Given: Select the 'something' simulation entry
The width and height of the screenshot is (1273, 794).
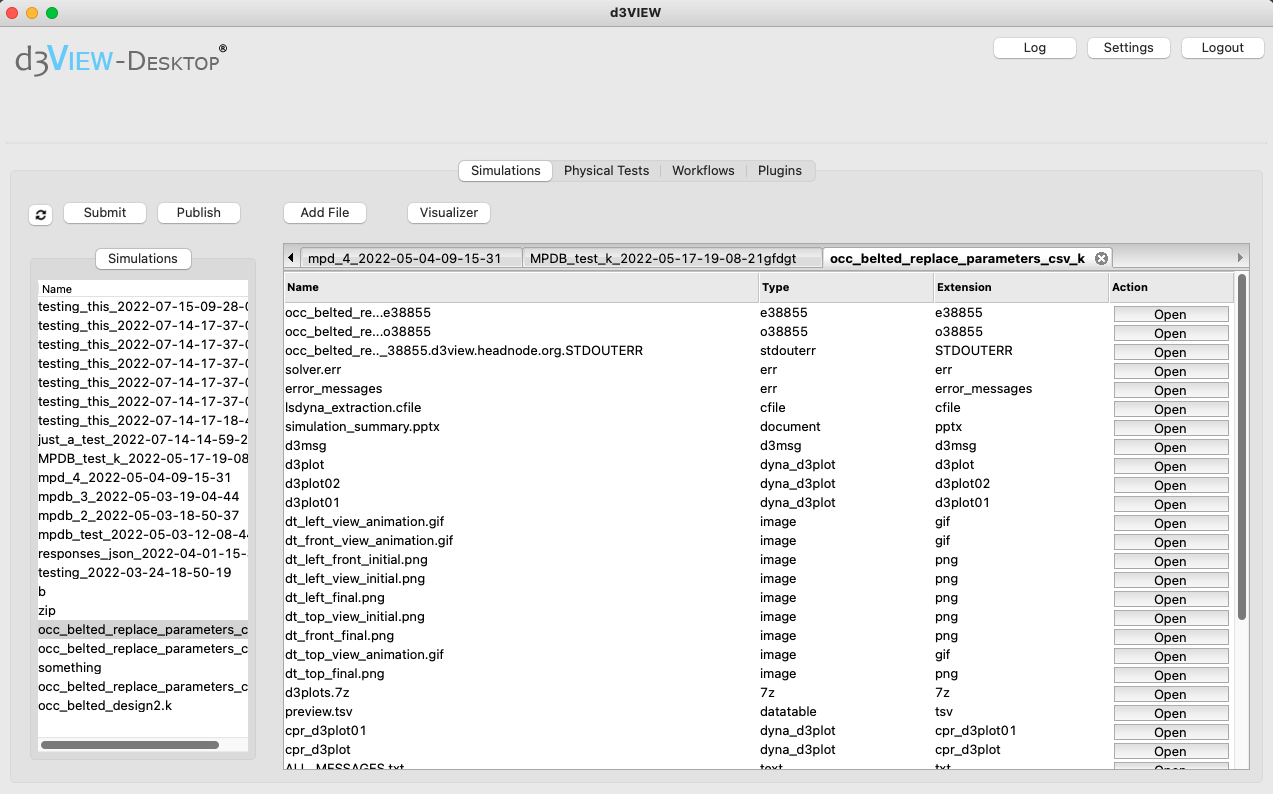Looking at the screenshot, I should point(143,668).
